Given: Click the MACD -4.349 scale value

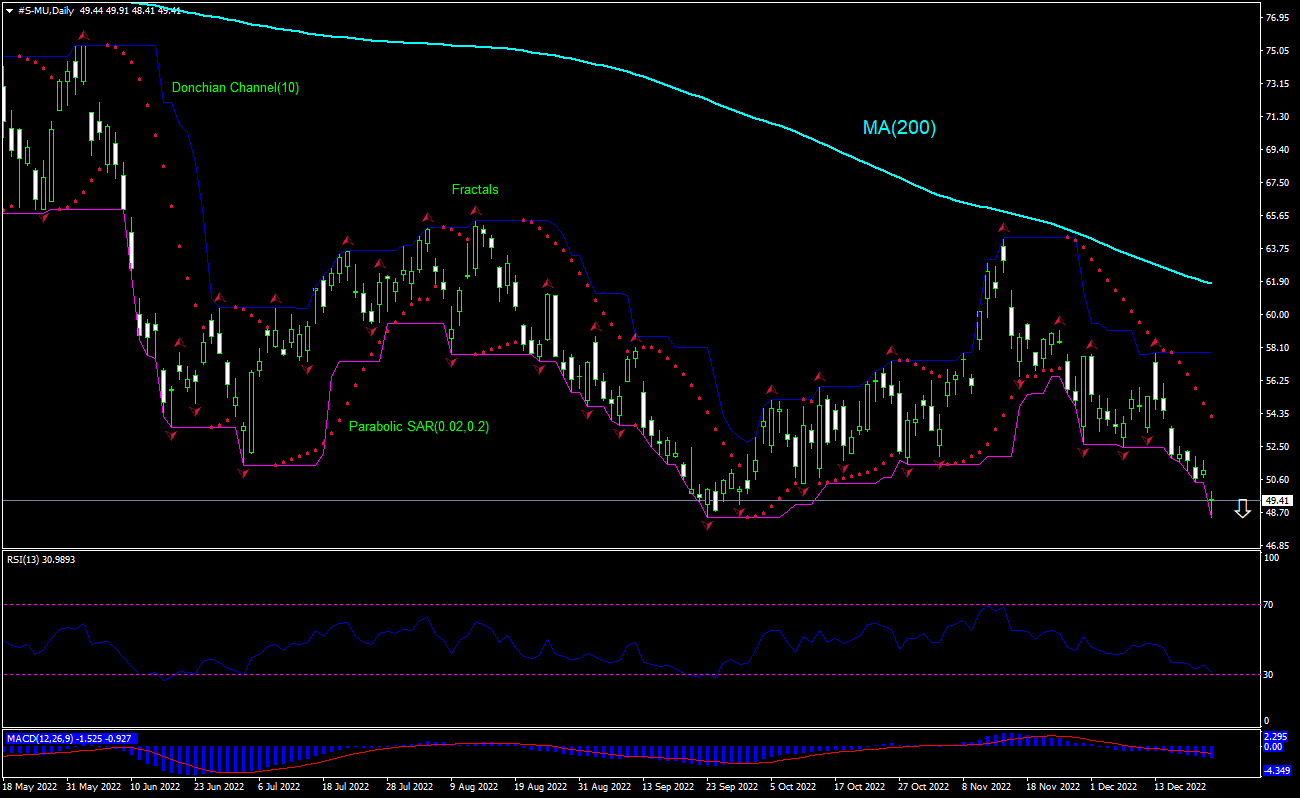Looking at the screenshot, I should (1275, 770).
